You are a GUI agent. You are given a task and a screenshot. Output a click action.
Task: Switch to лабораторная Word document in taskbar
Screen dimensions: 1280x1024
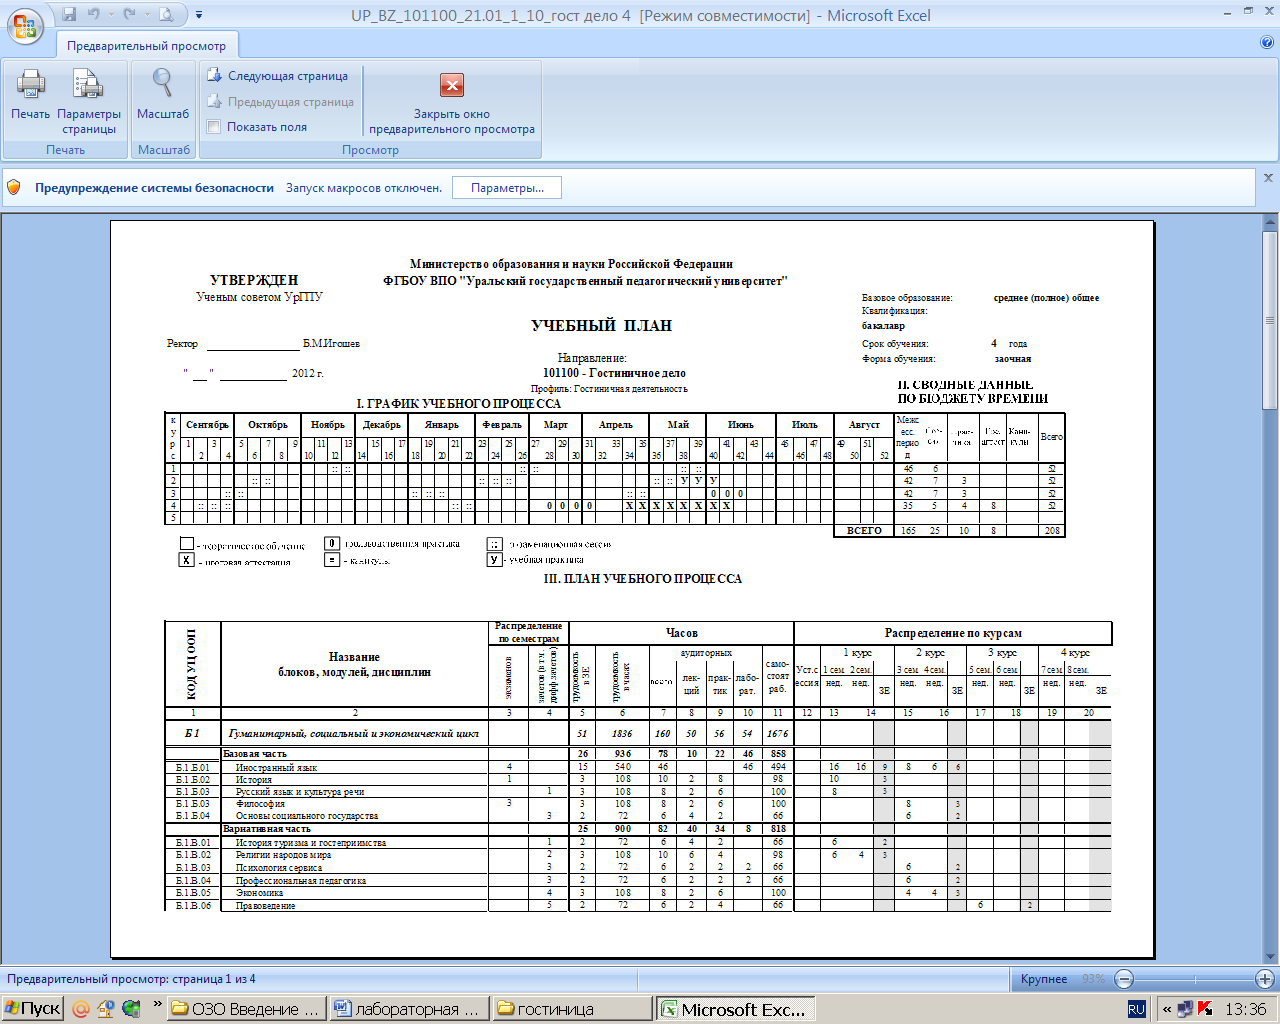pos(408,1009)
